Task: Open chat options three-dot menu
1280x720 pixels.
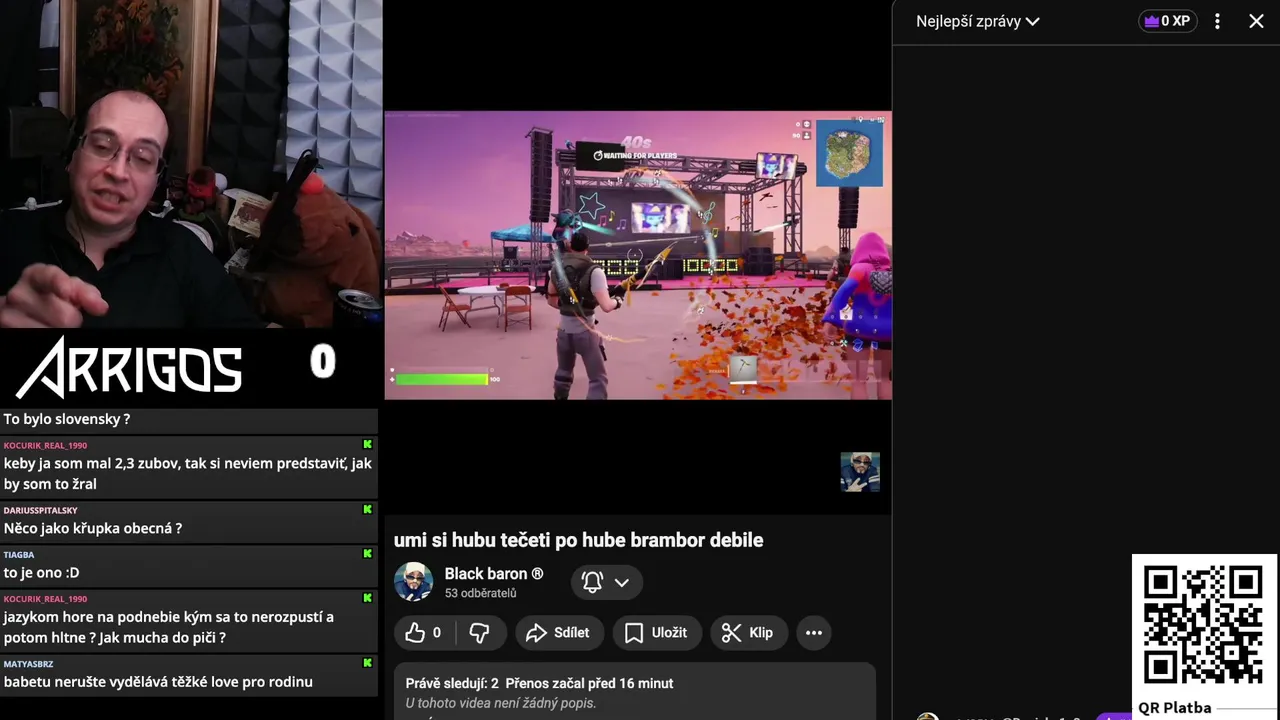Action: coord(1217,21)
